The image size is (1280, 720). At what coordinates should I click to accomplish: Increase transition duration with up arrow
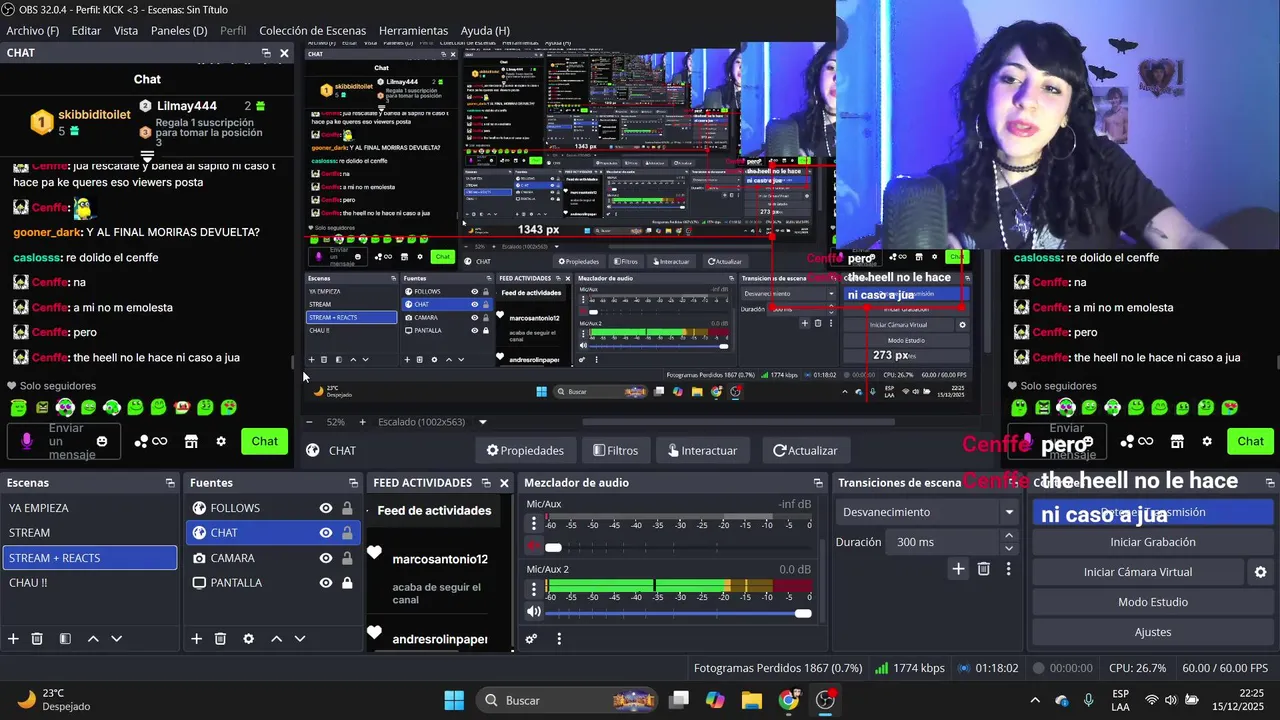(x=1008, y=536)
